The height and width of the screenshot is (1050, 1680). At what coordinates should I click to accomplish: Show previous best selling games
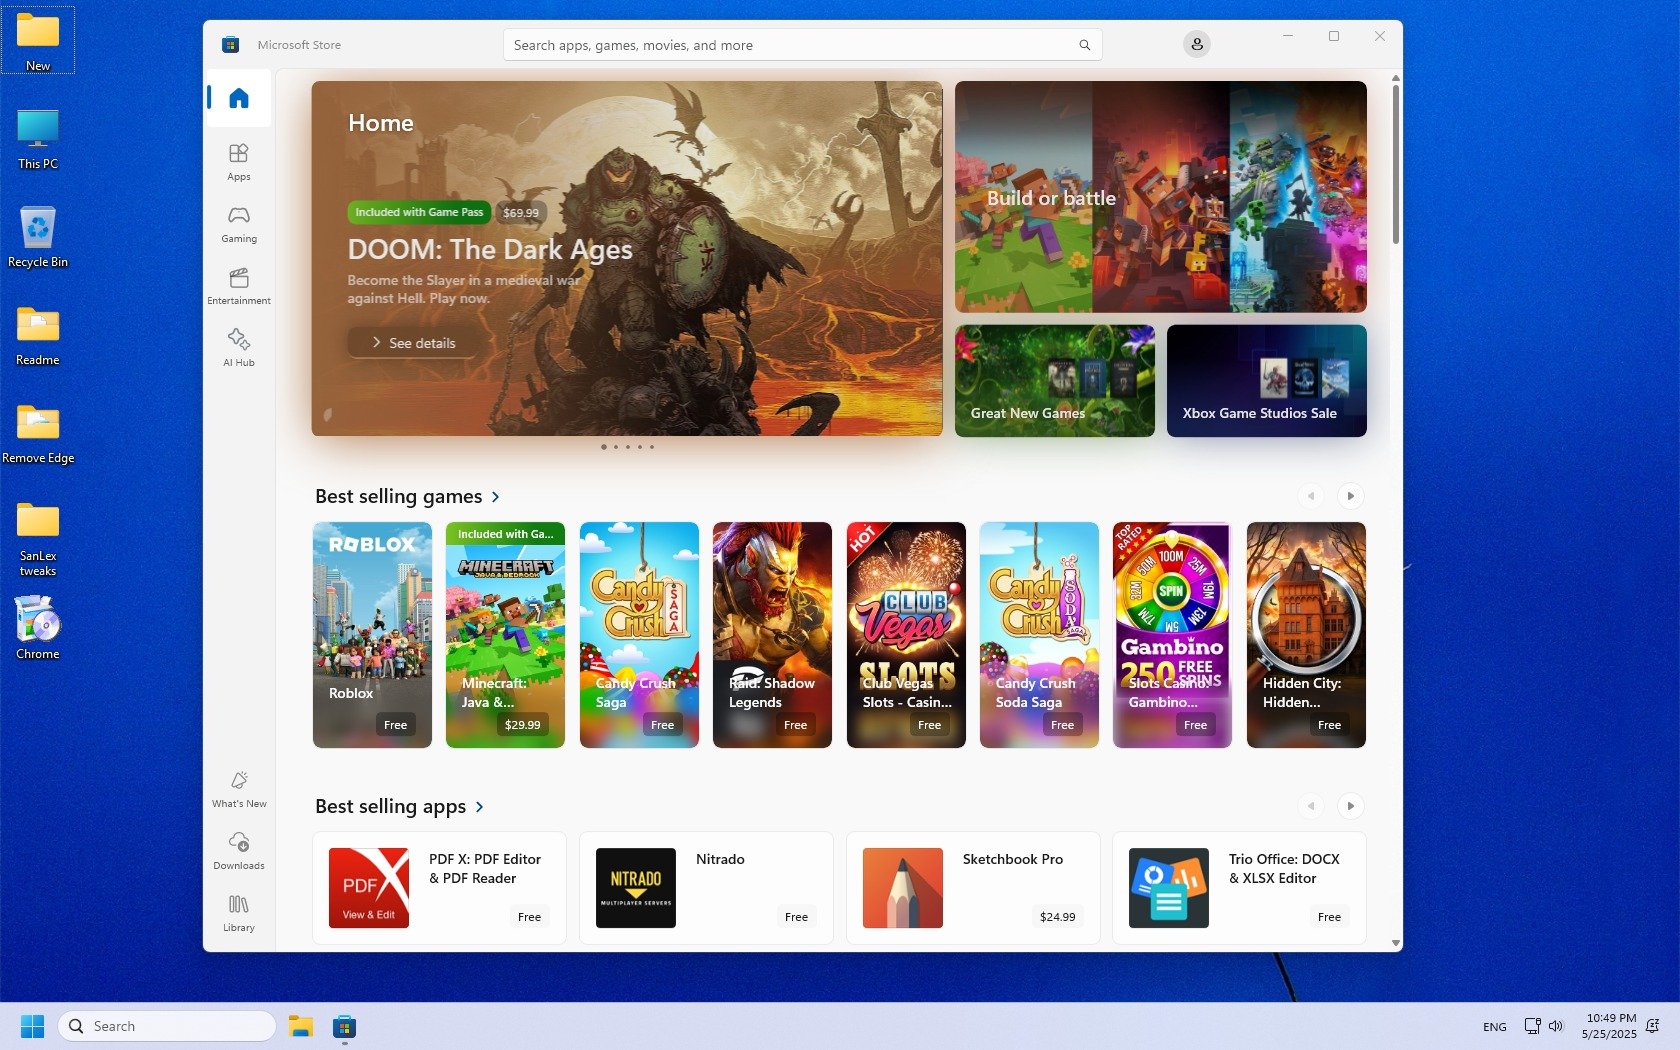1310,496
